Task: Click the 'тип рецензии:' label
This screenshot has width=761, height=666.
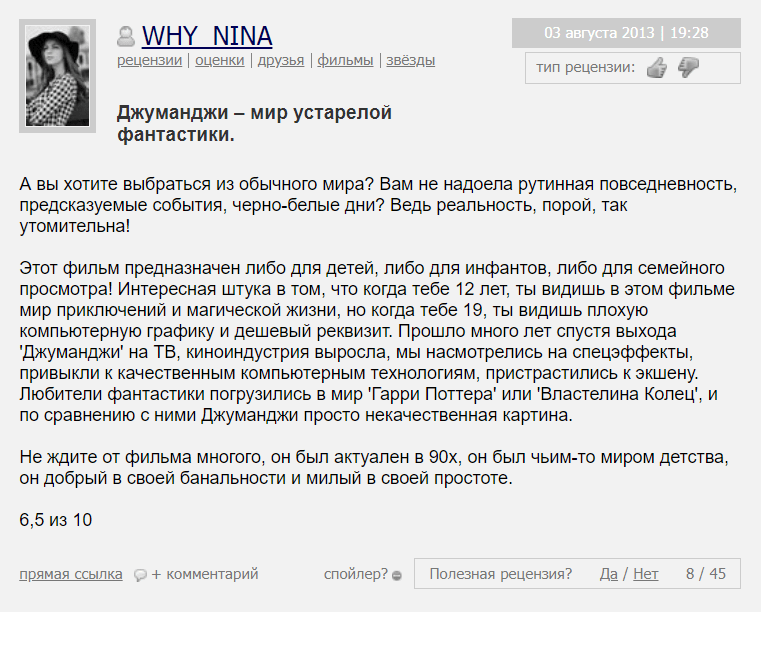Action: (x=585, y=67)
